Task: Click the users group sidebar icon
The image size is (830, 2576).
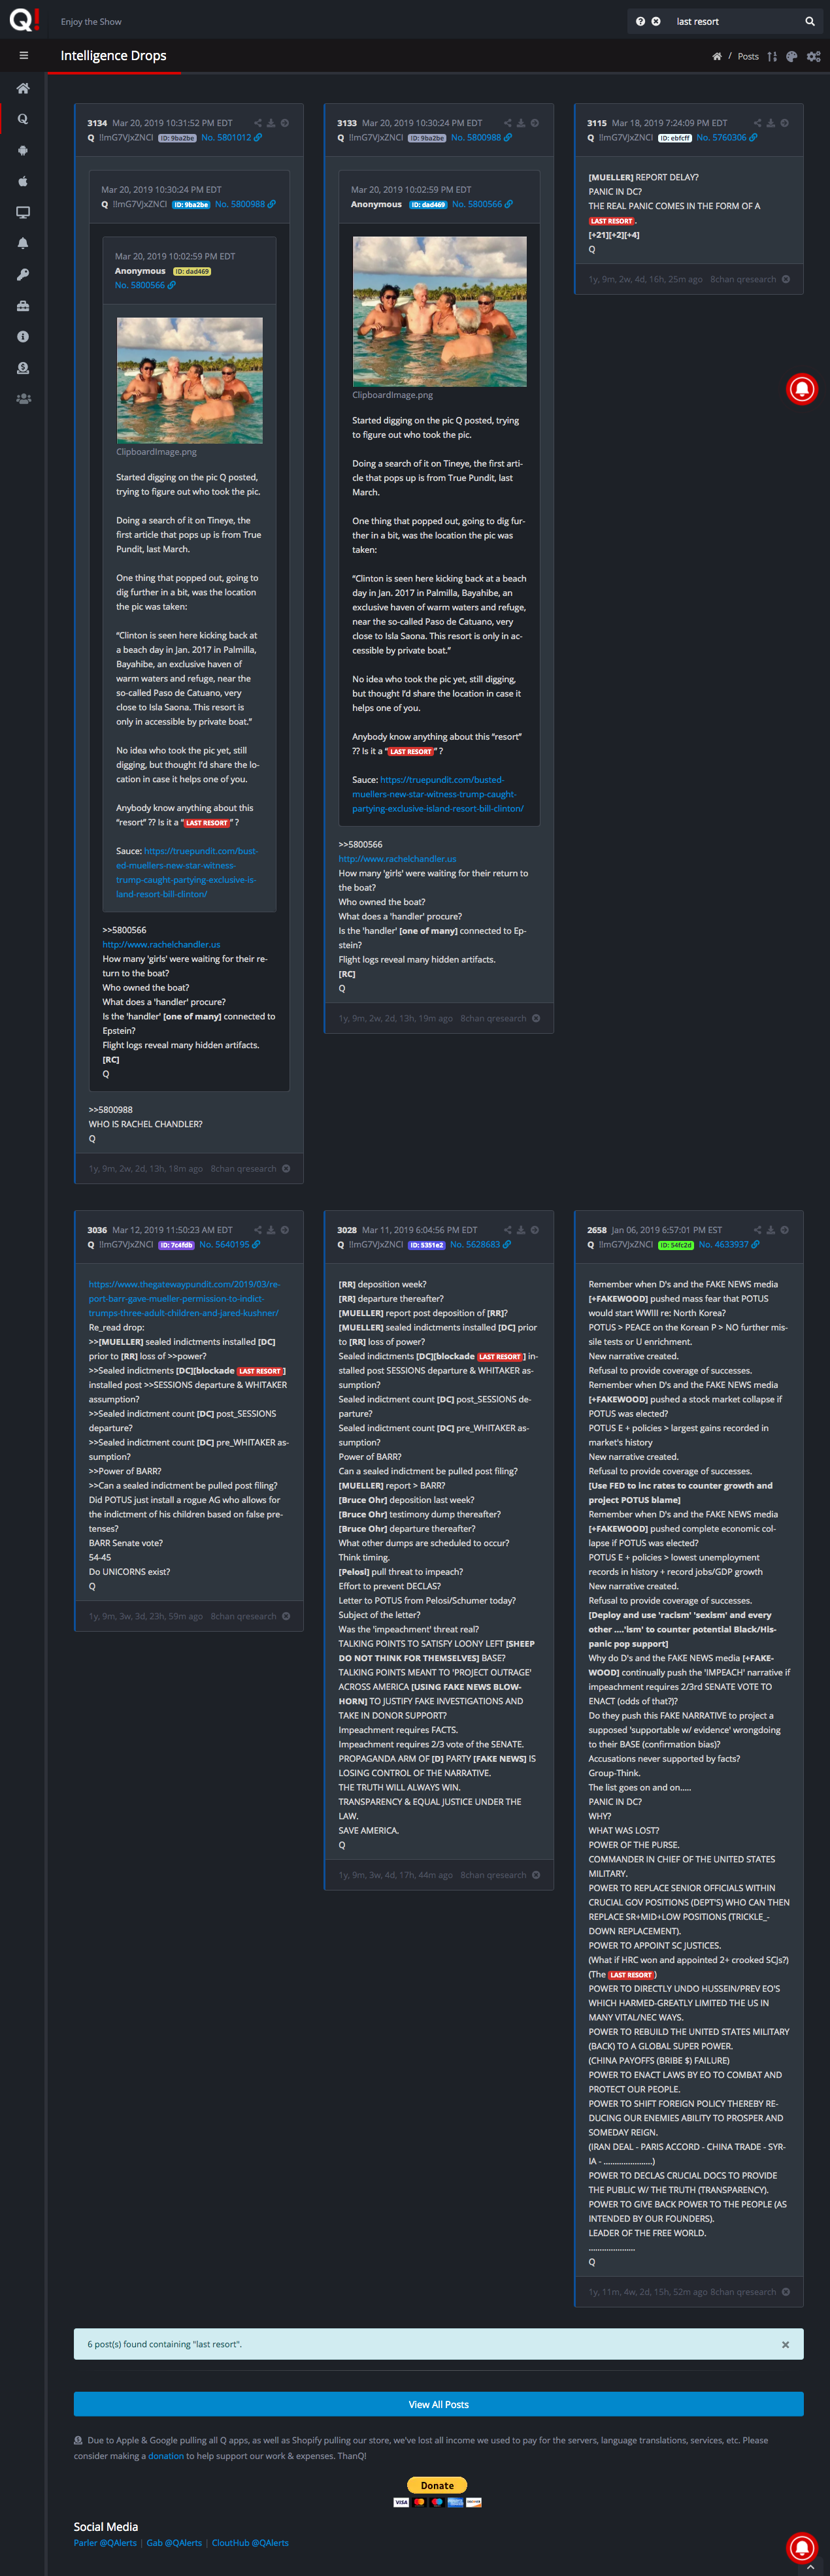Action: [x=23, y=399]
